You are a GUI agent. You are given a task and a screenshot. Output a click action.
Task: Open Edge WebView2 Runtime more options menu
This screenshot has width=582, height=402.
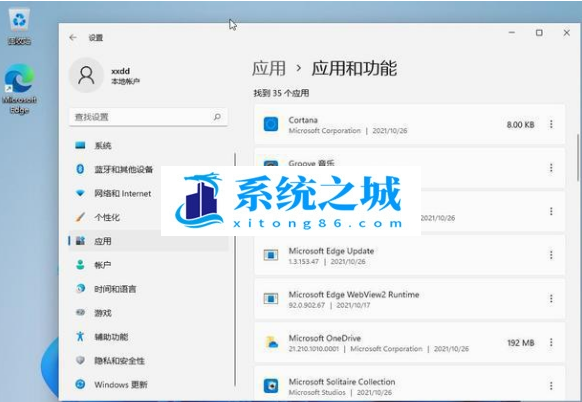point(551,298)
